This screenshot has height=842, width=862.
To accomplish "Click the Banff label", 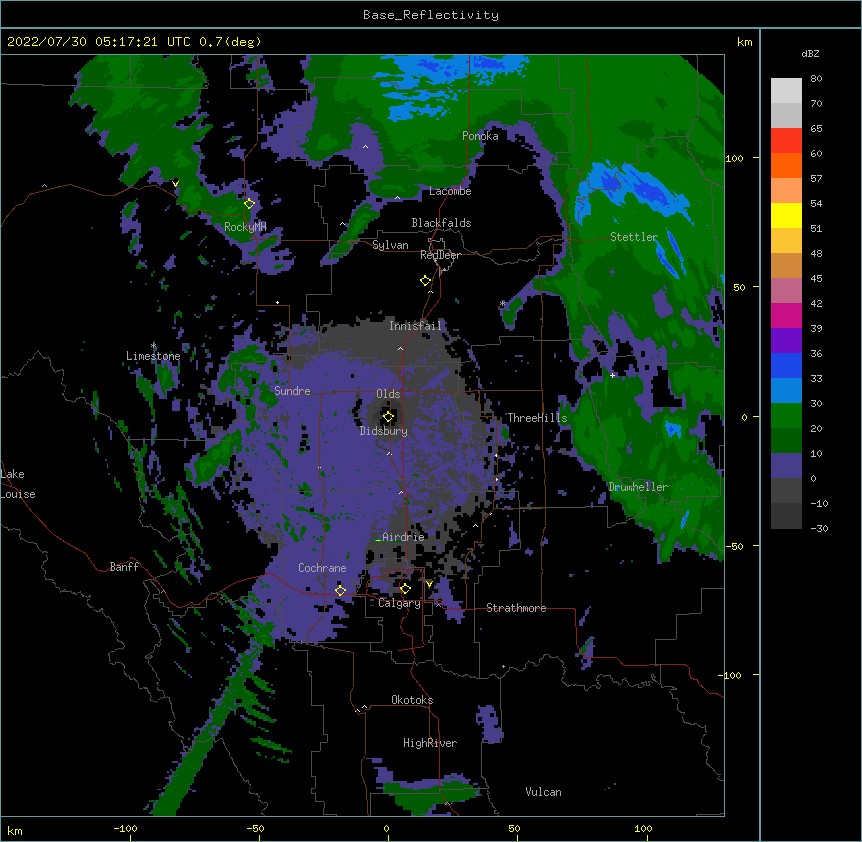I will [124, 567].
